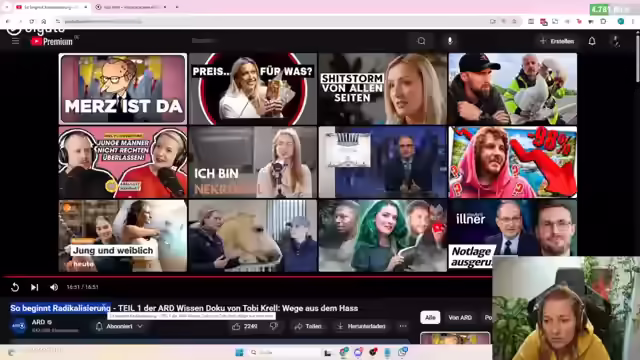
Task: Open the Windows Start button
Action: [x=239, y=352]
